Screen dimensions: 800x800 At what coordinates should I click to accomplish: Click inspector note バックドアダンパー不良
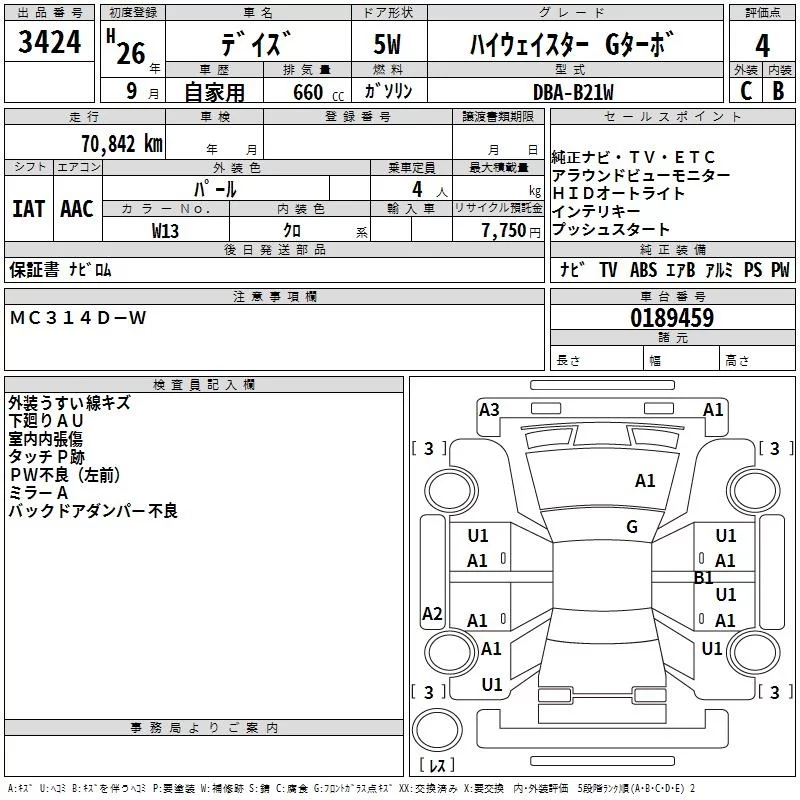[93, 511]
